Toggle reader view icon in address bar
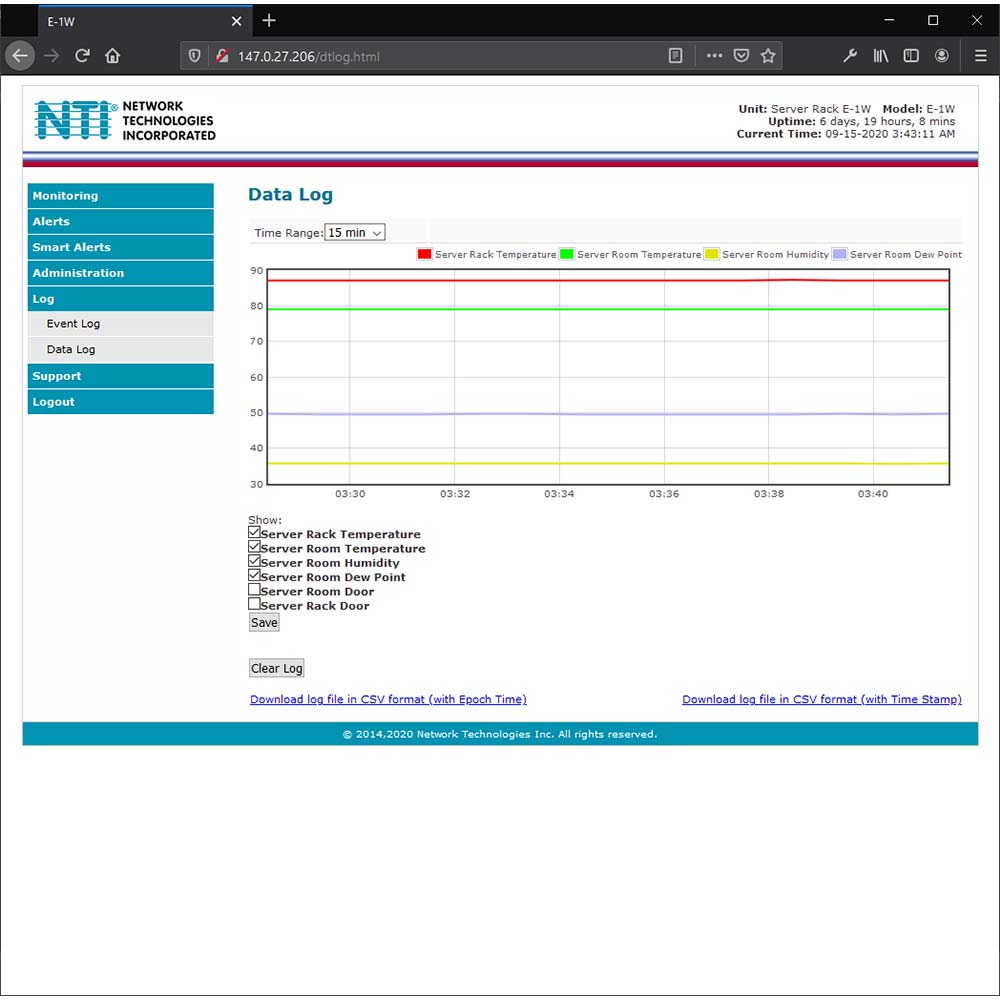This screenshot has width=1000, height=1000. coord(675,56)
